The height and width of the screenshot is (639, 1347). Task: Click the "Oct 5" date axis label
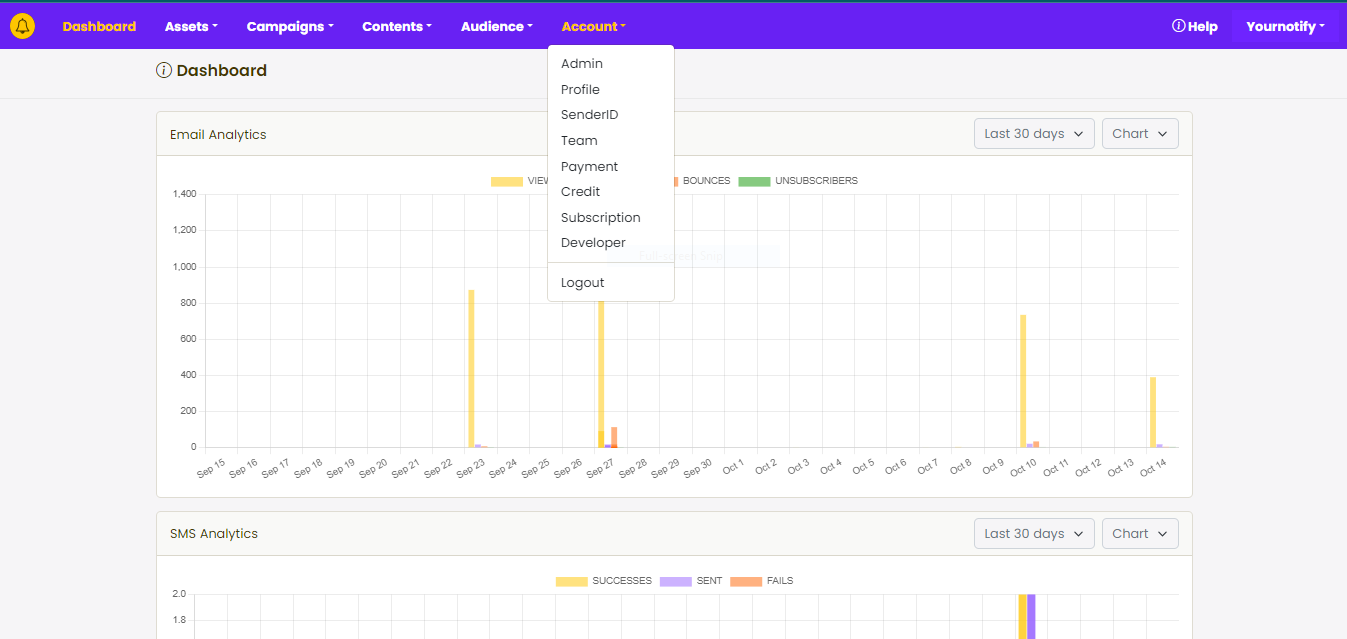click(x=863, y=468)
